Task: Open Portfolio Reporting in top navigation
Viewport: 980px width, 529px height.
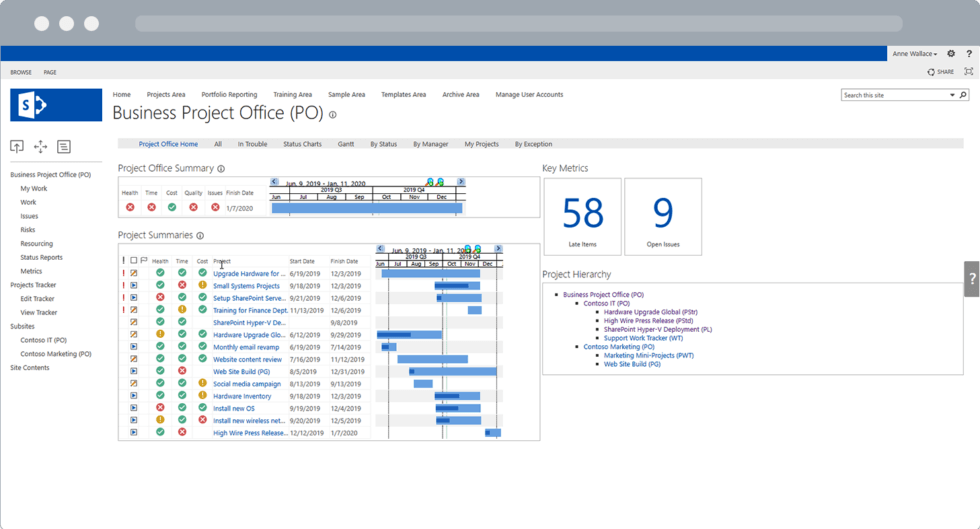Action: point(229,95)
